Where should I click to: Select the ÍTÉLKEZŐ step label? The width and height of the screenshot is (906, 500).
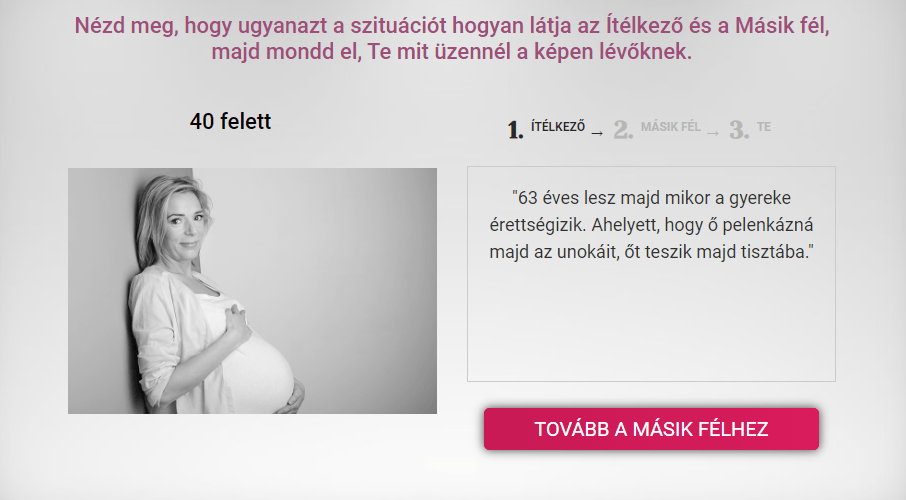coord(558,127)
